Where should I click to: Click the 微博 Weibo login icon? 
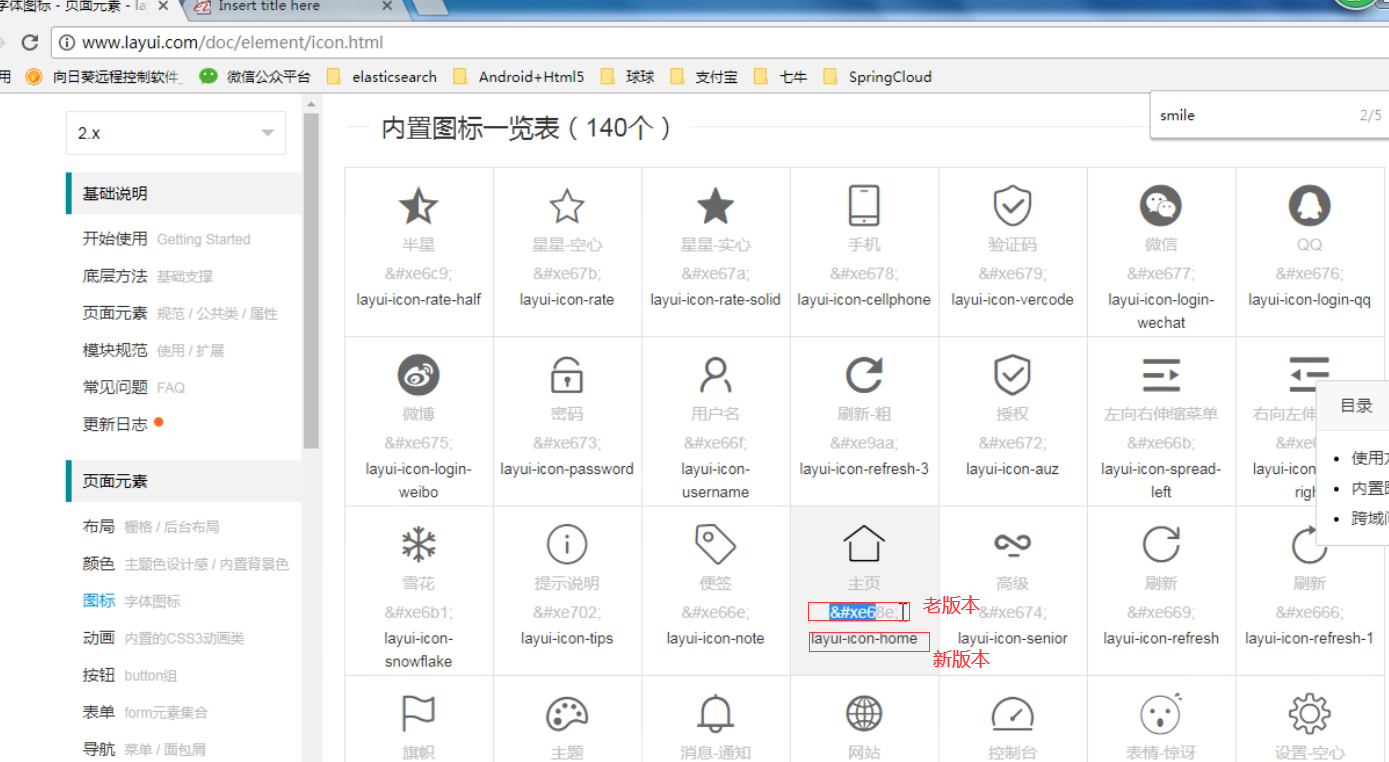418,375
